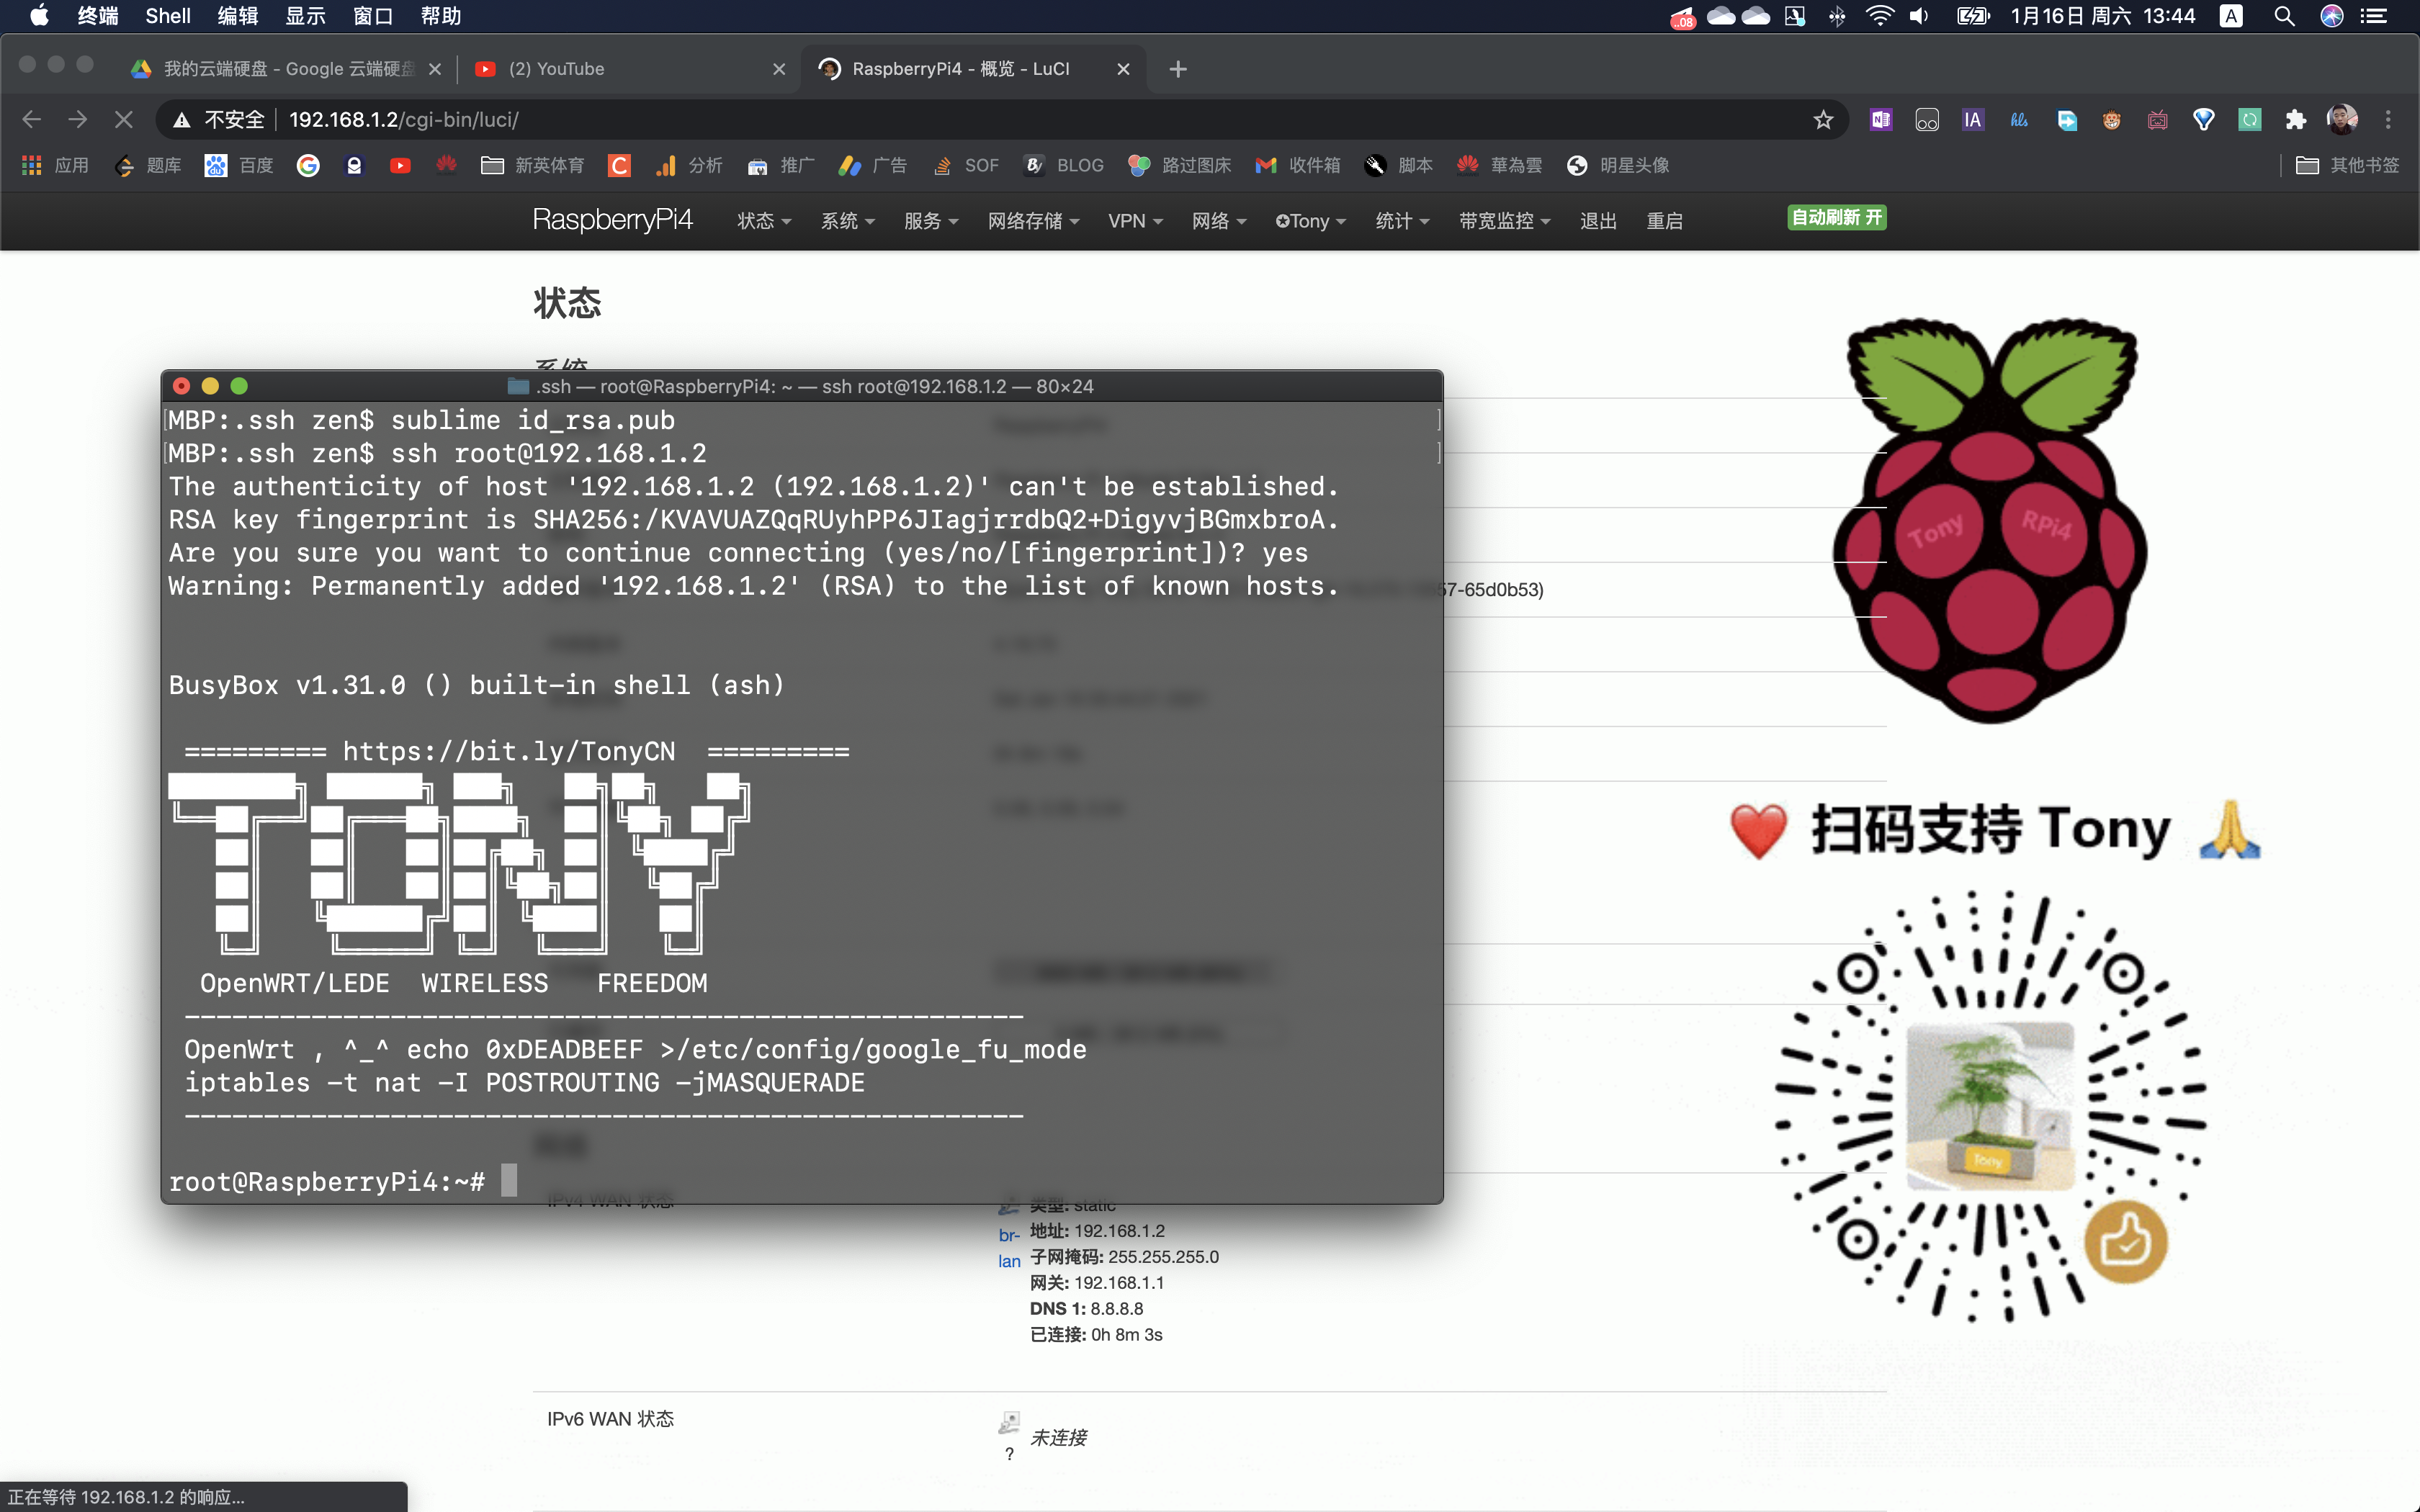Open a new browser tab with plus button
The width and height of the screenshot is (2420, 1512).
coord(1178,69)
